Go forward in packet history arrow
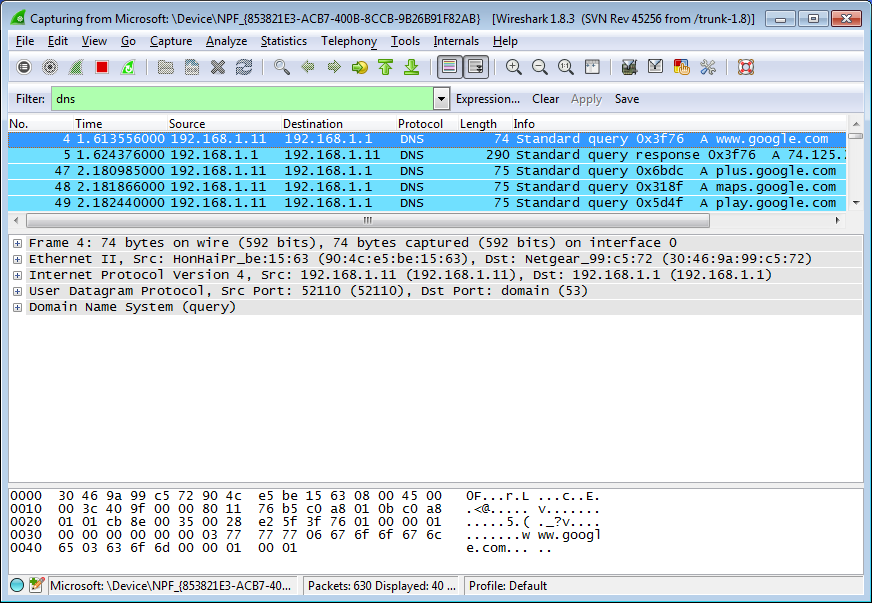872x603 pixels. coord(334,67)
